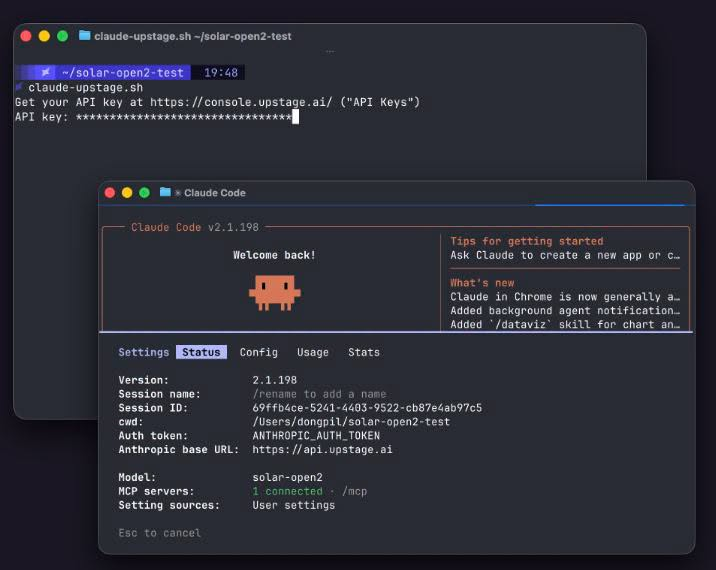Click the 'What's new' heading
Screen dimensions: 716x570
482,283
